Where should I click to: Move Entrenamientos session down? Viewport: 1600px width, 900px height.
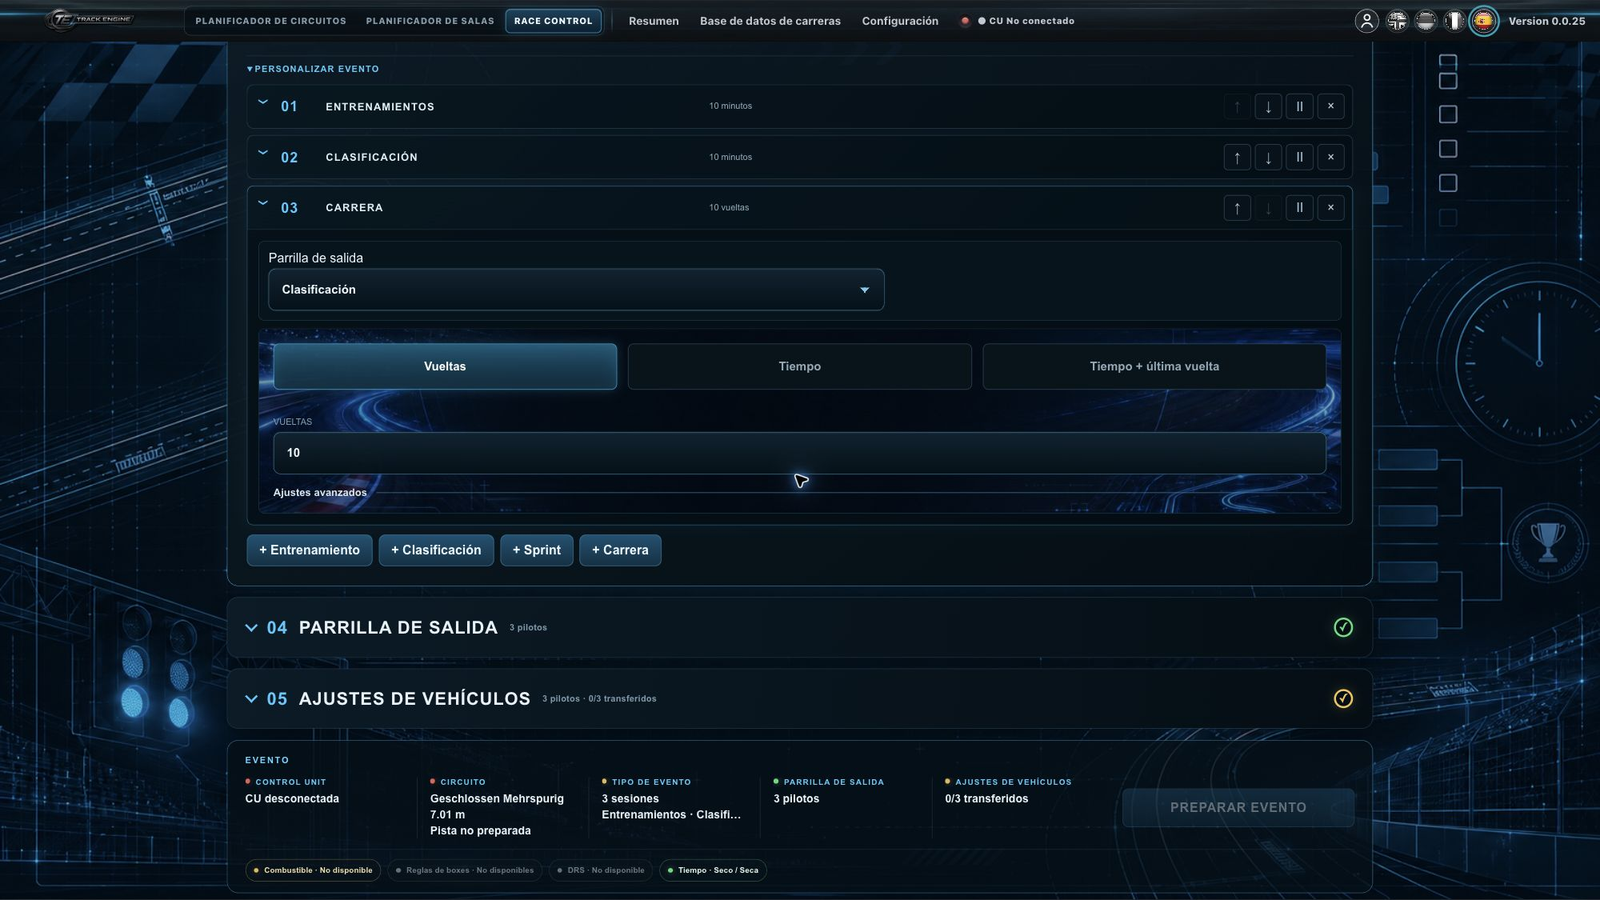[1268, 106]
